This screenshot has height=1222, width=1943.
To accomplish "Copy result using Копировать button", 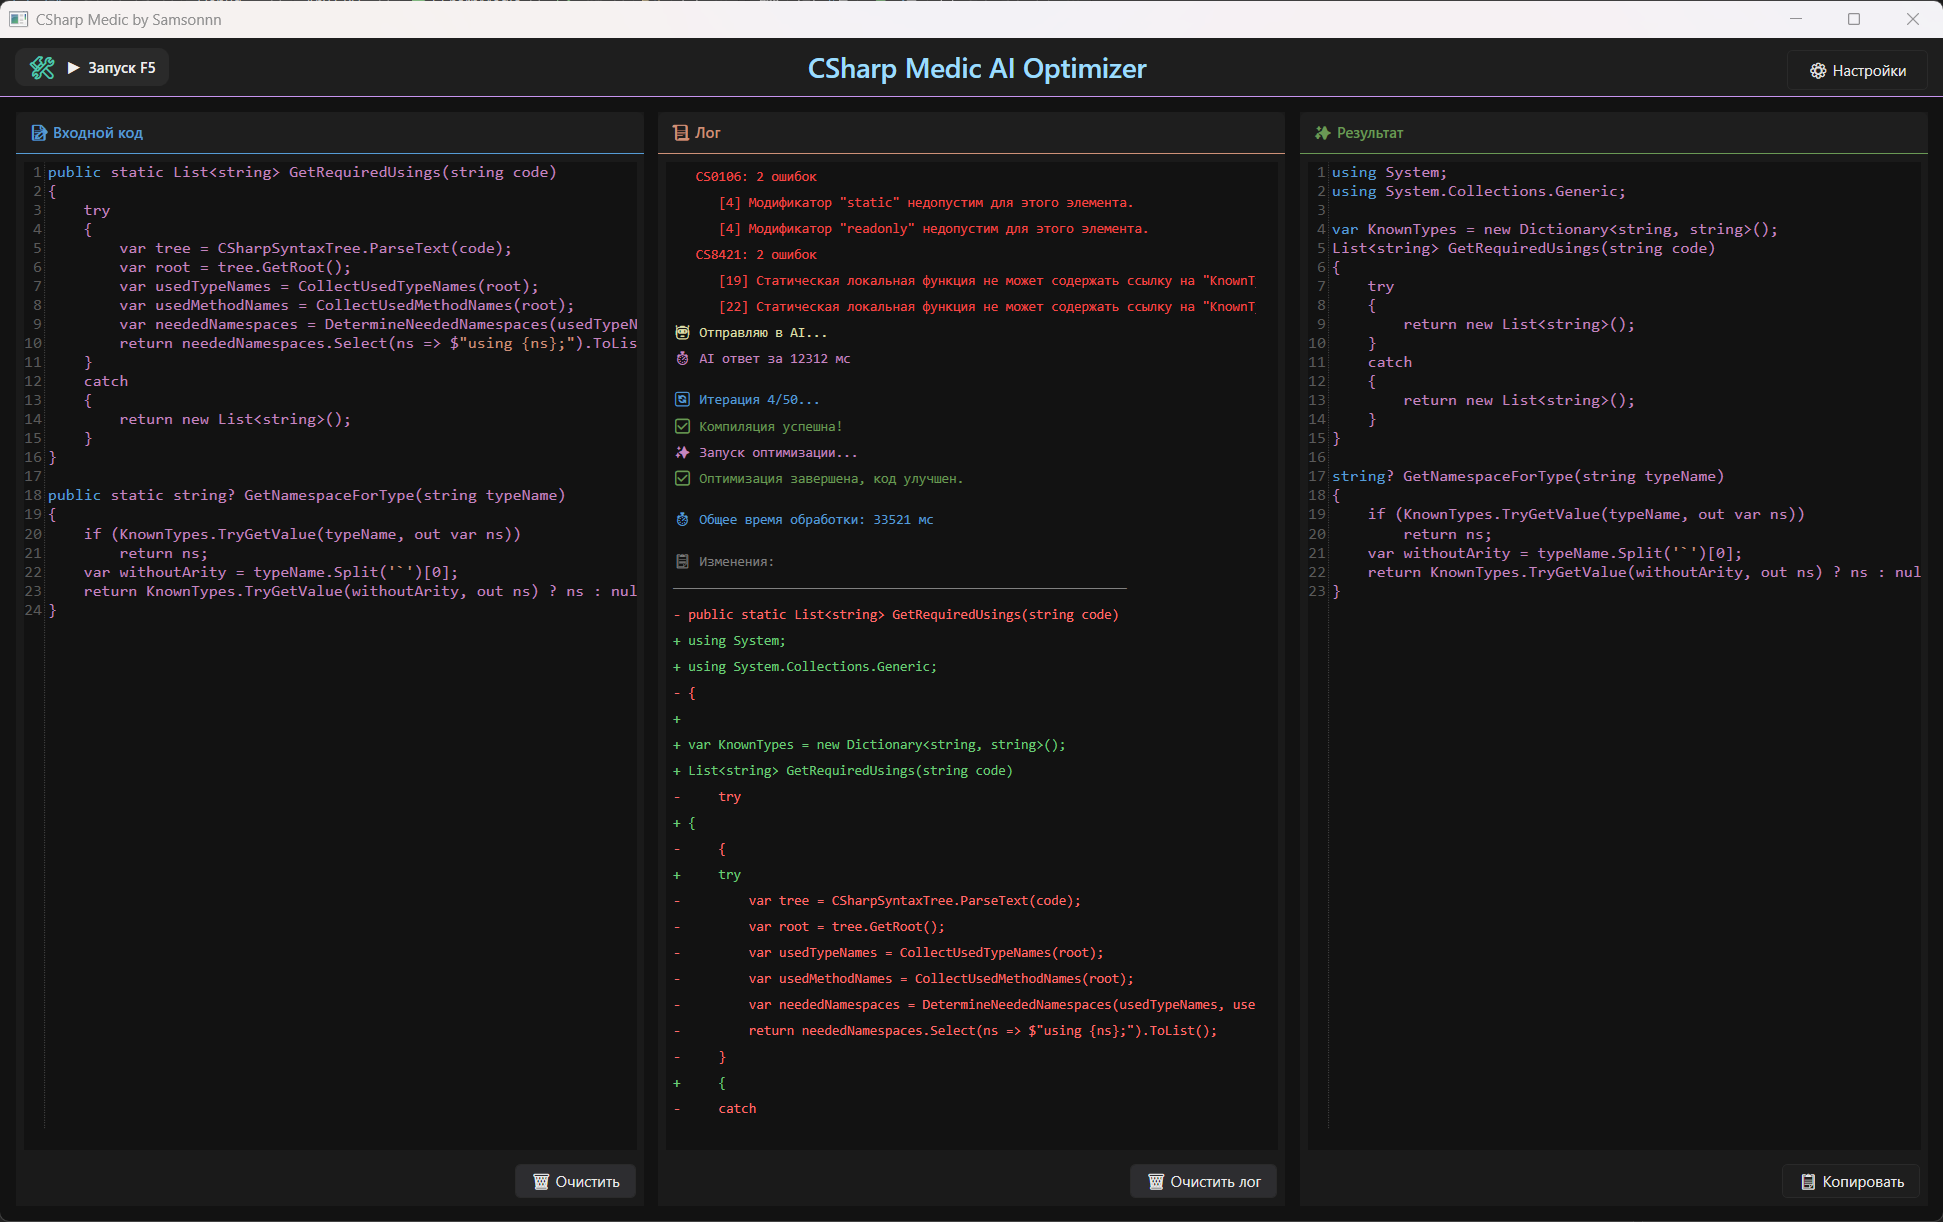I will coord(1851,1182).
